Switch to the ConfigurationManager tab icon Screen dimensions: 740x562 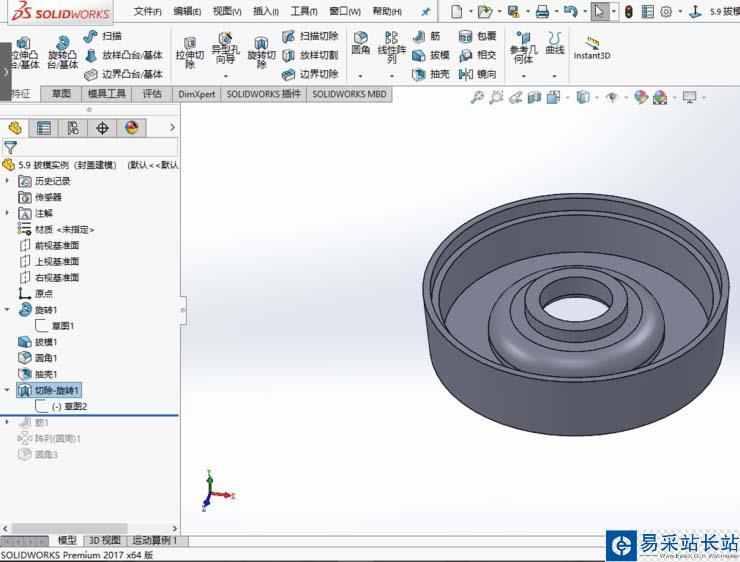point(73,128)
